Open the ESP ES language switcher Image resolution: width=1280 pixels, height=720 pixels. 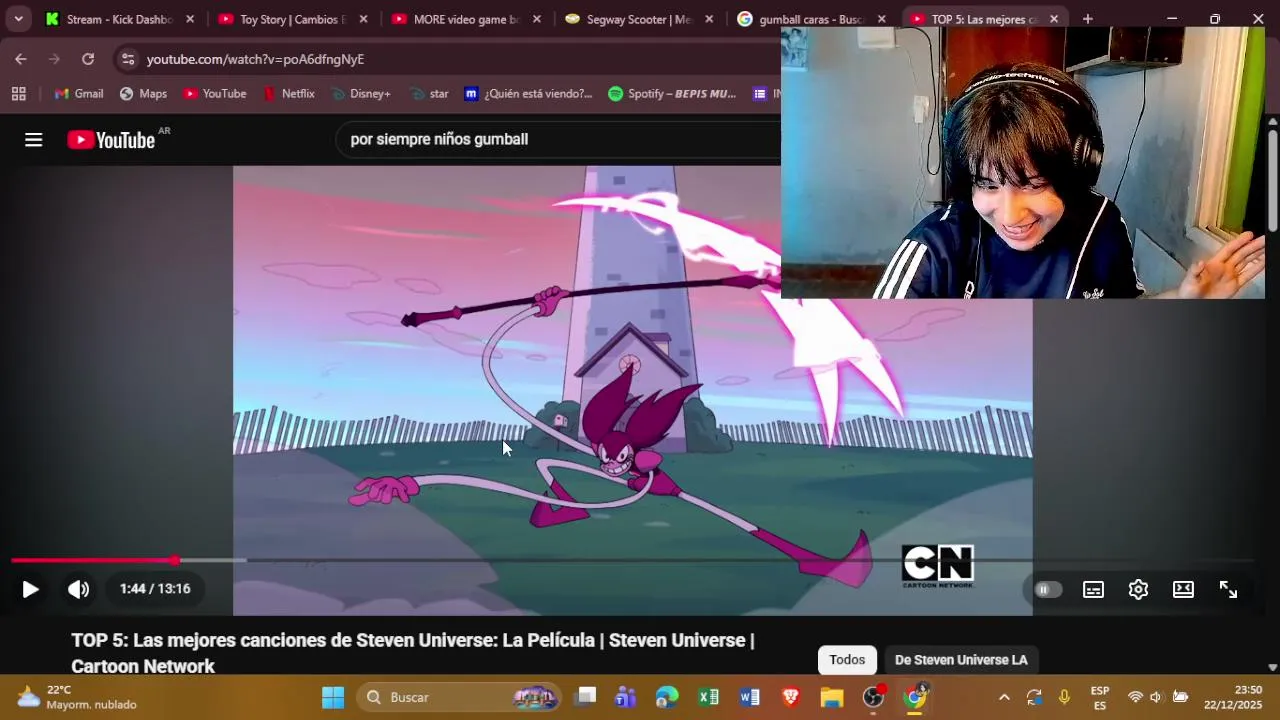coord(1100,697)
